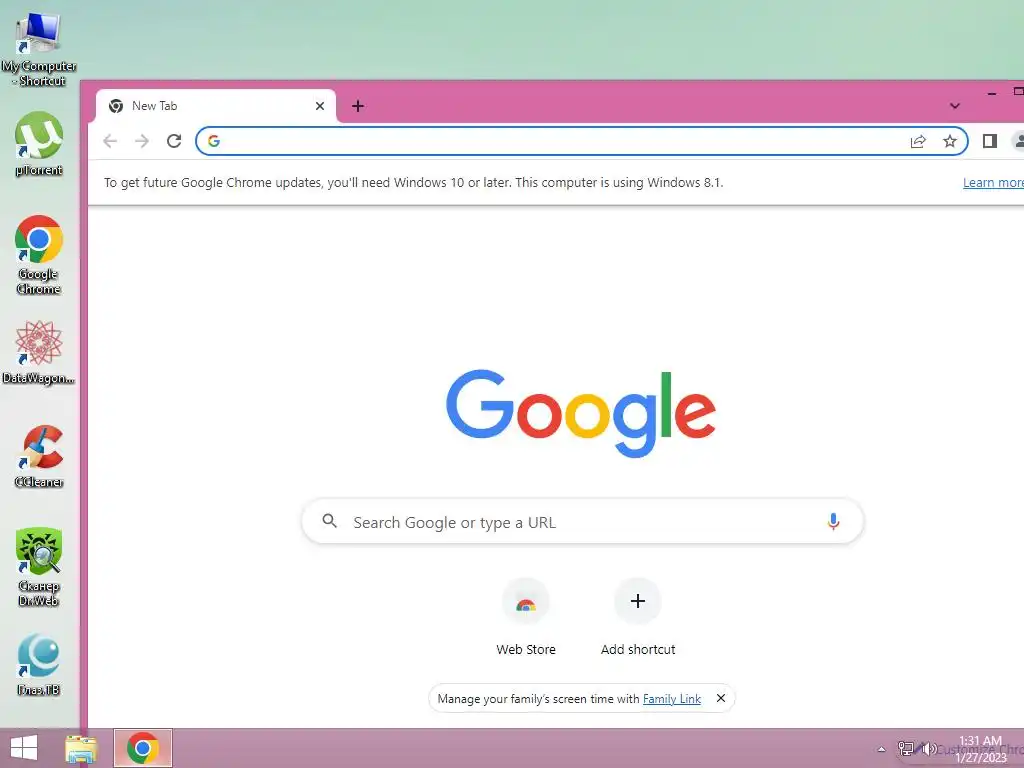Image resolution: width=1024 pixels, height=768 pixels.
Task: Launch the µTorrent desktop icon
Action: [x=39, y=144]
